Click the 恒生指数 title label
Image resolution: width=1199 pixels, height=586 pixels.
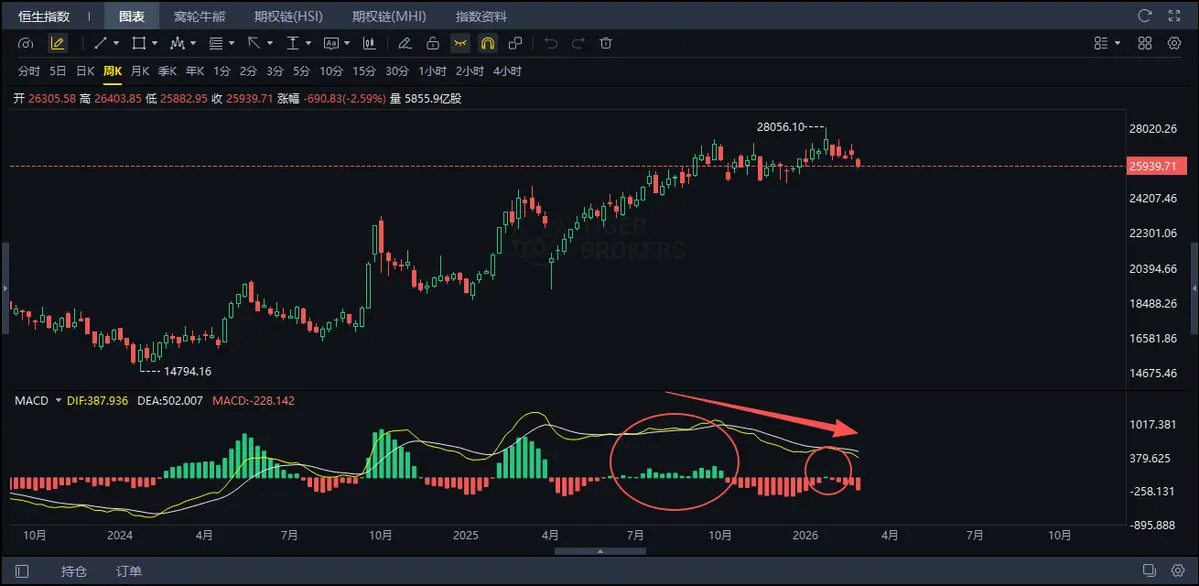44,15
